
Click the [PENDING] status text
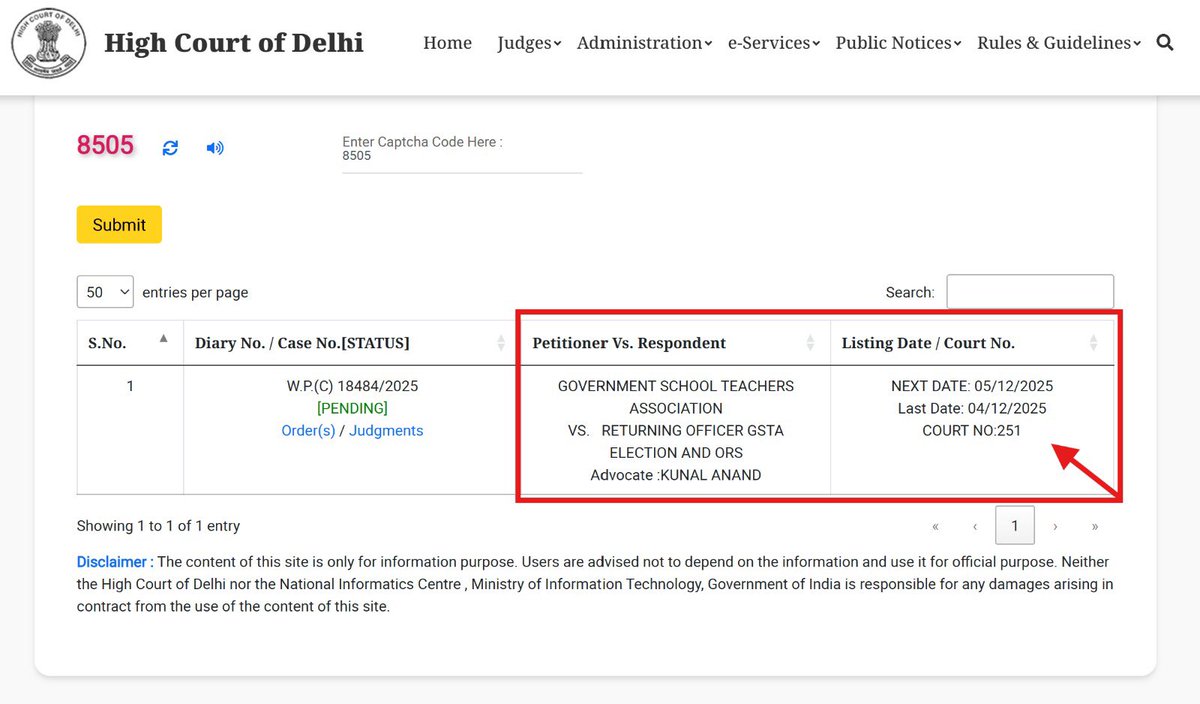coord(352,408)
